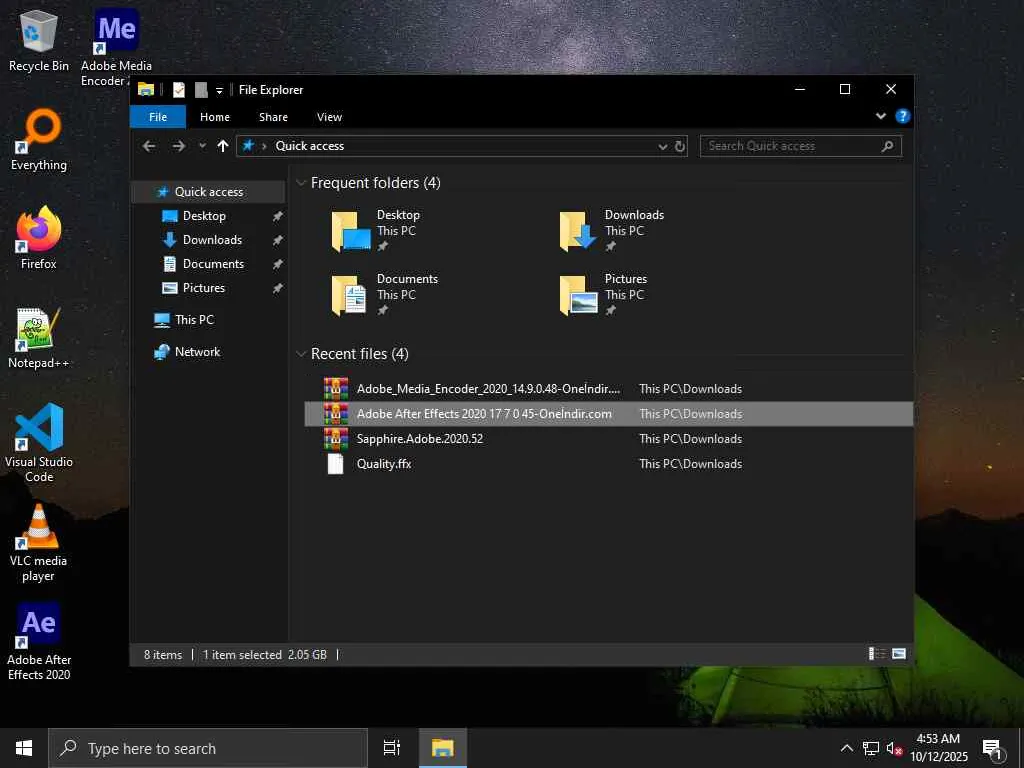Viewport: 1024px width, 768px height.
Task: Open Task View from the taskbar
Action: coord(391,748)
